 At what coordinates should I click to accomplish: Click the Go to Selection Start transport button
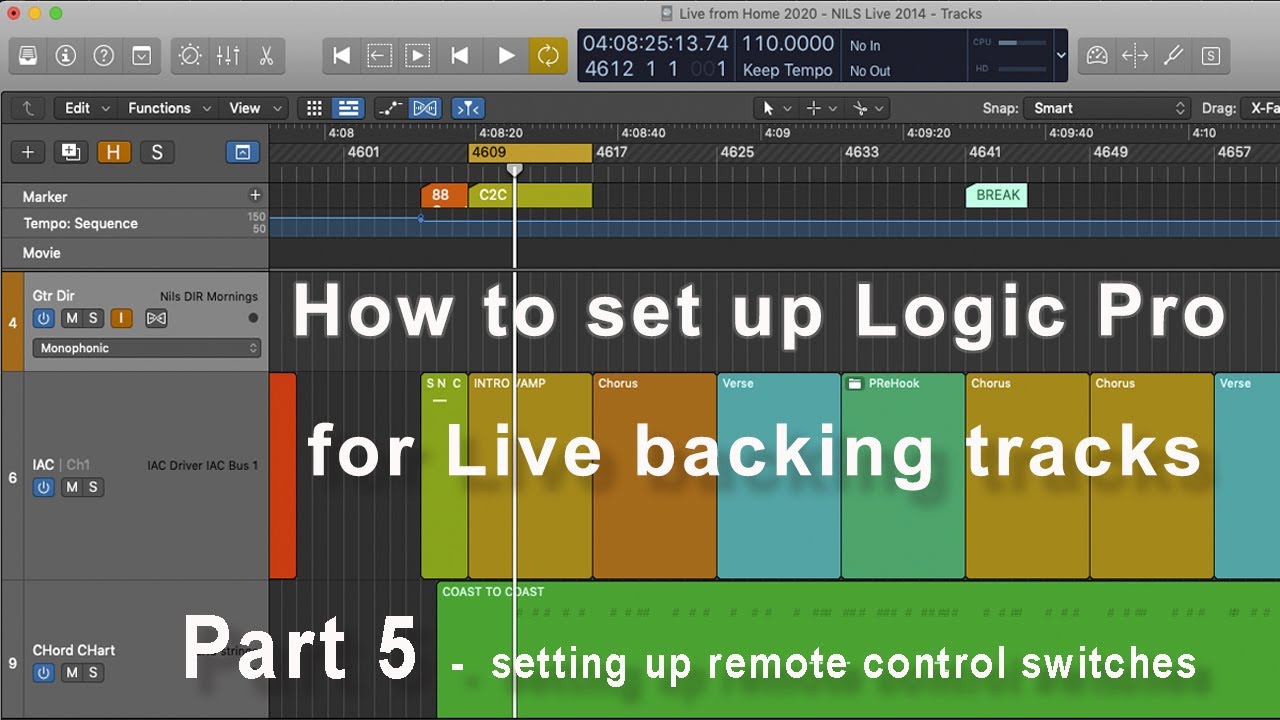pos(380,56)
